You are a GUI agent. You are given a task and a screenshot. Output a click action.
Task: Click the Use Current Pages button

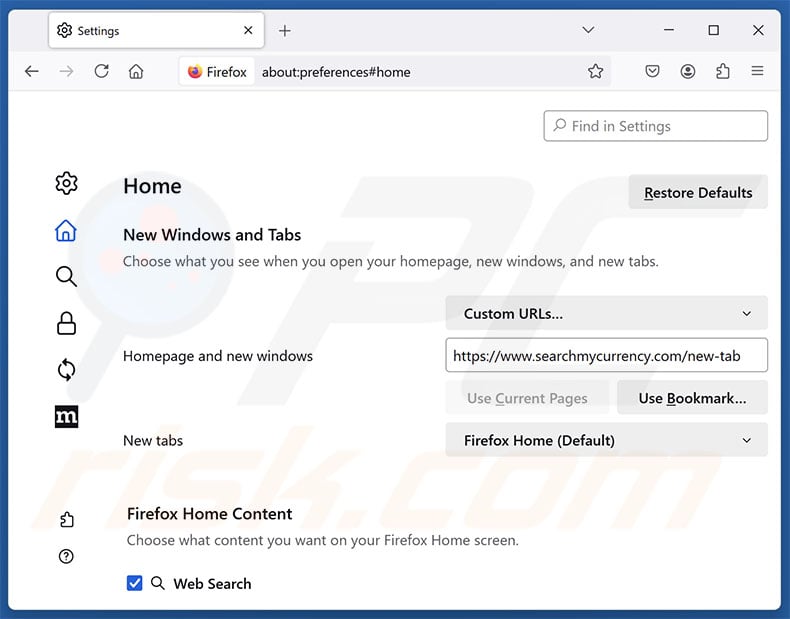527,398
